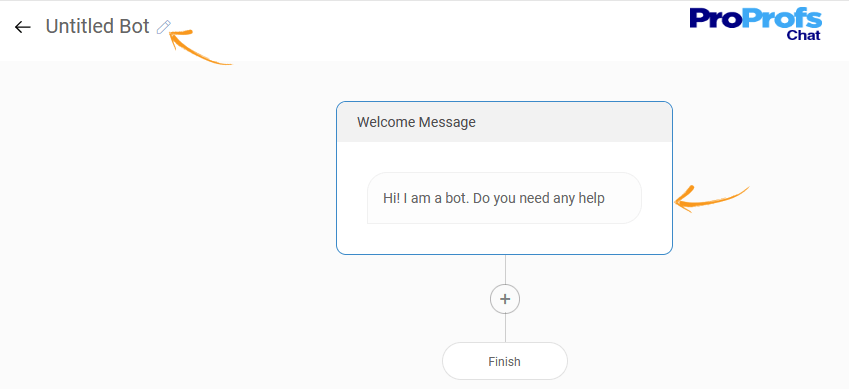
Task: Click the pencil icon to rename the bot
Action: click(164, 27)
